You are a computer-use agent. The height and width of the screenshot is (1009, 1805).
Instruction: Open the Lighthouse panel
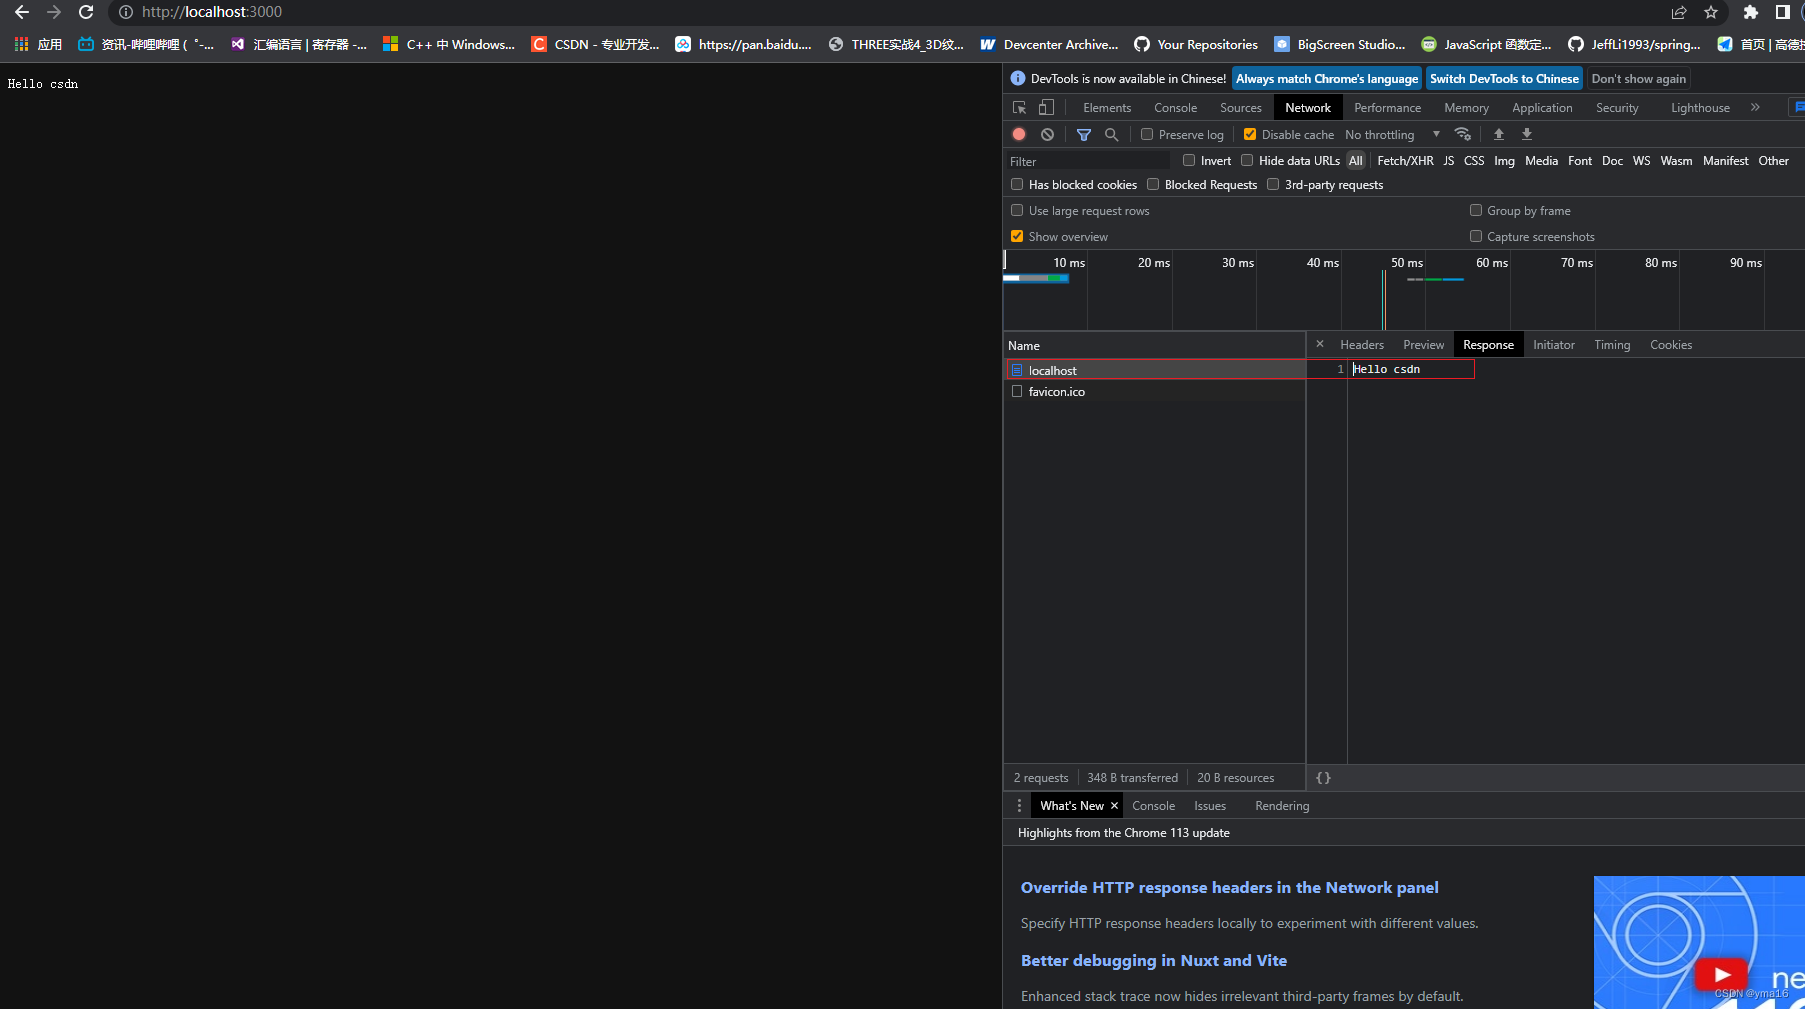coord(1700,107)
